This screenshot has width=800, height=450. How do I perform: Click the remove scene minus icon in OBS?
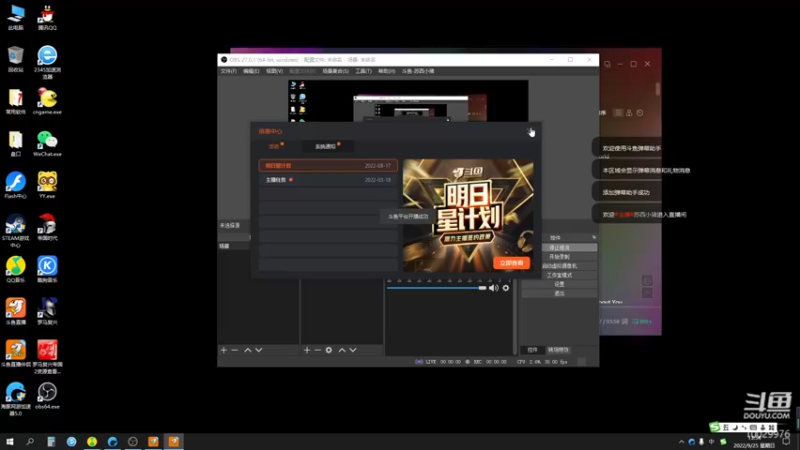(x=235, y=350)
